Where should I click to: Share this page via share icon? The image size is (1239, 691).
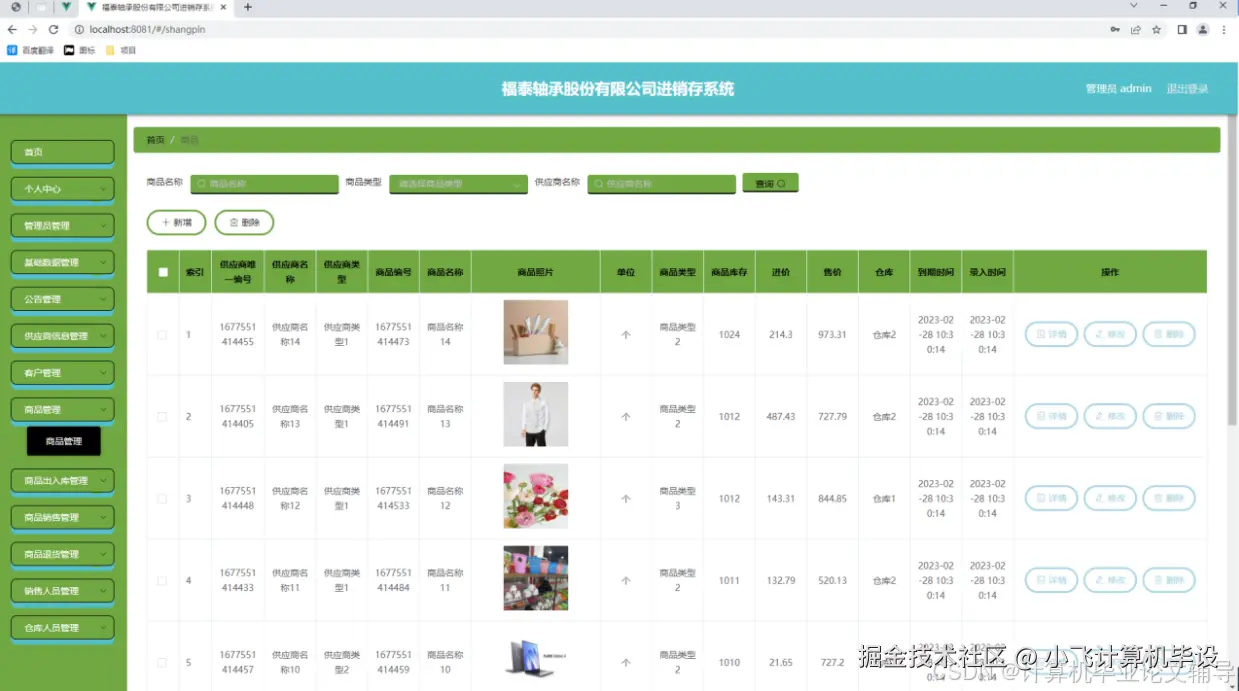[x=1136, y=30]
